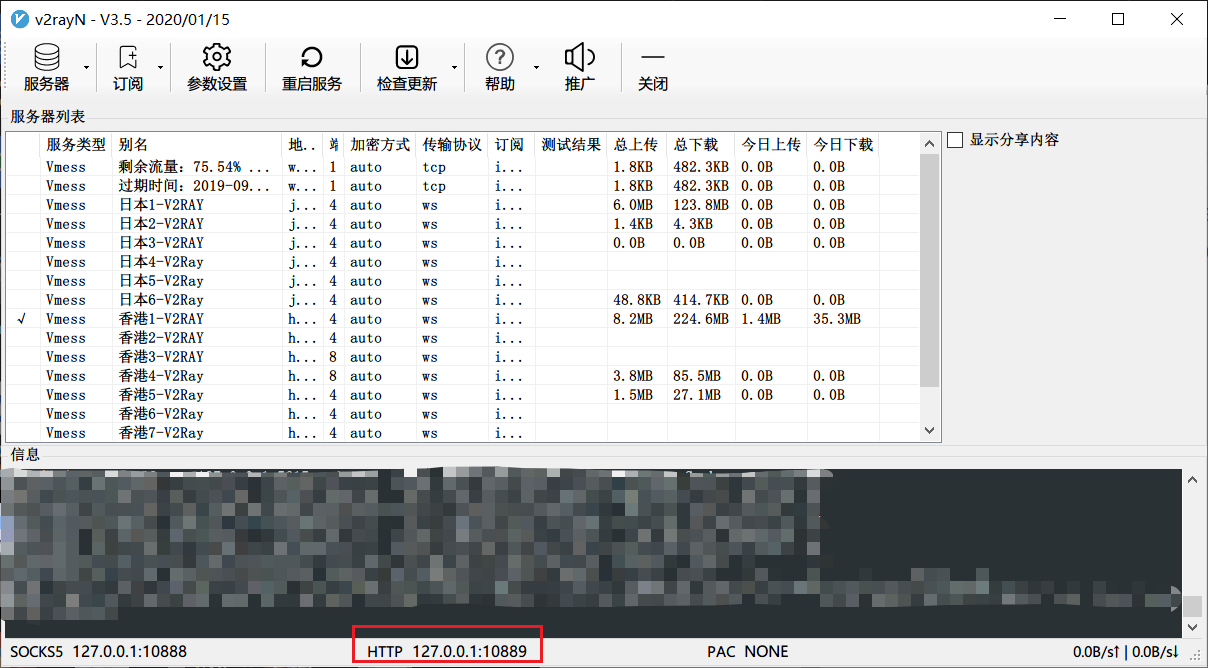Open the 帮助 help icon
Viewport: 1208px width, 668px height.
pos(499,68)
